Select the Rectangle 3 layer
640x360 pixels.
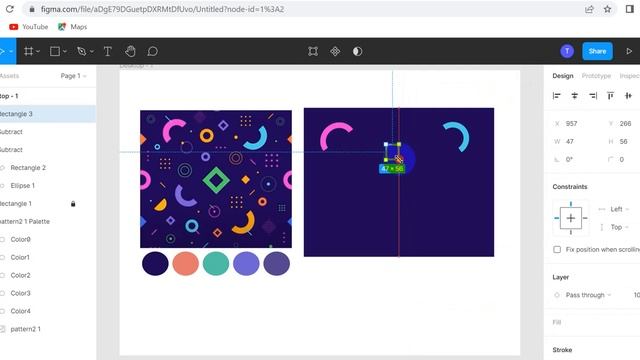[x=48, y=114]
